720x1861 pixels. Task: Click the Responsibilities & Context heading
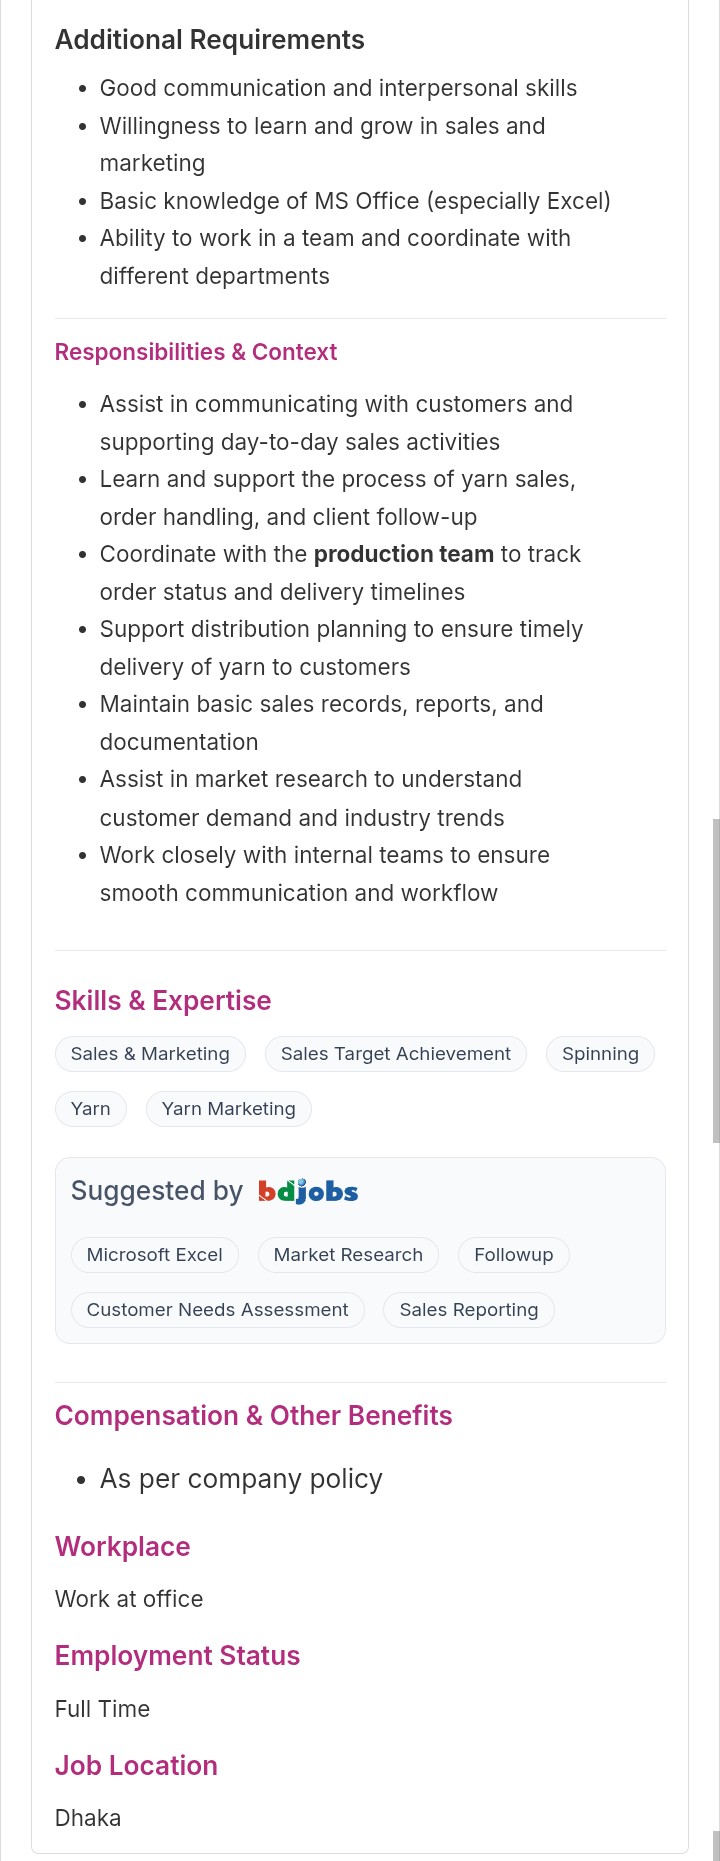point(196,352)
